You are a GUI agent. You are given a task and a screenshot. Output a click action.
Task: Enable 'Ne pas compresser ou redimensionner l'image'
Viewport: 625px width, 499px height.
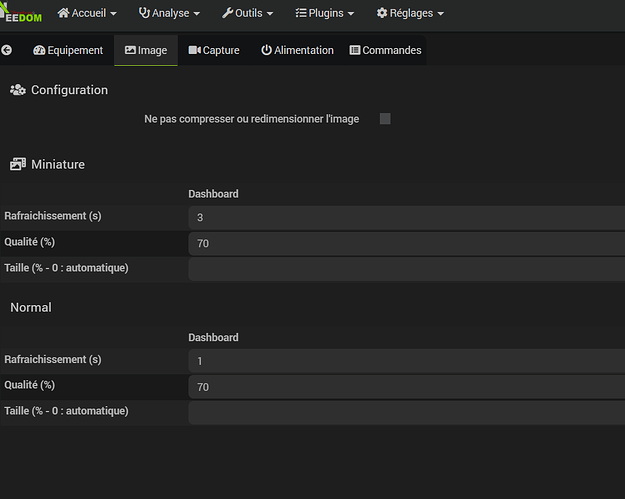click(x=385, y=119)
